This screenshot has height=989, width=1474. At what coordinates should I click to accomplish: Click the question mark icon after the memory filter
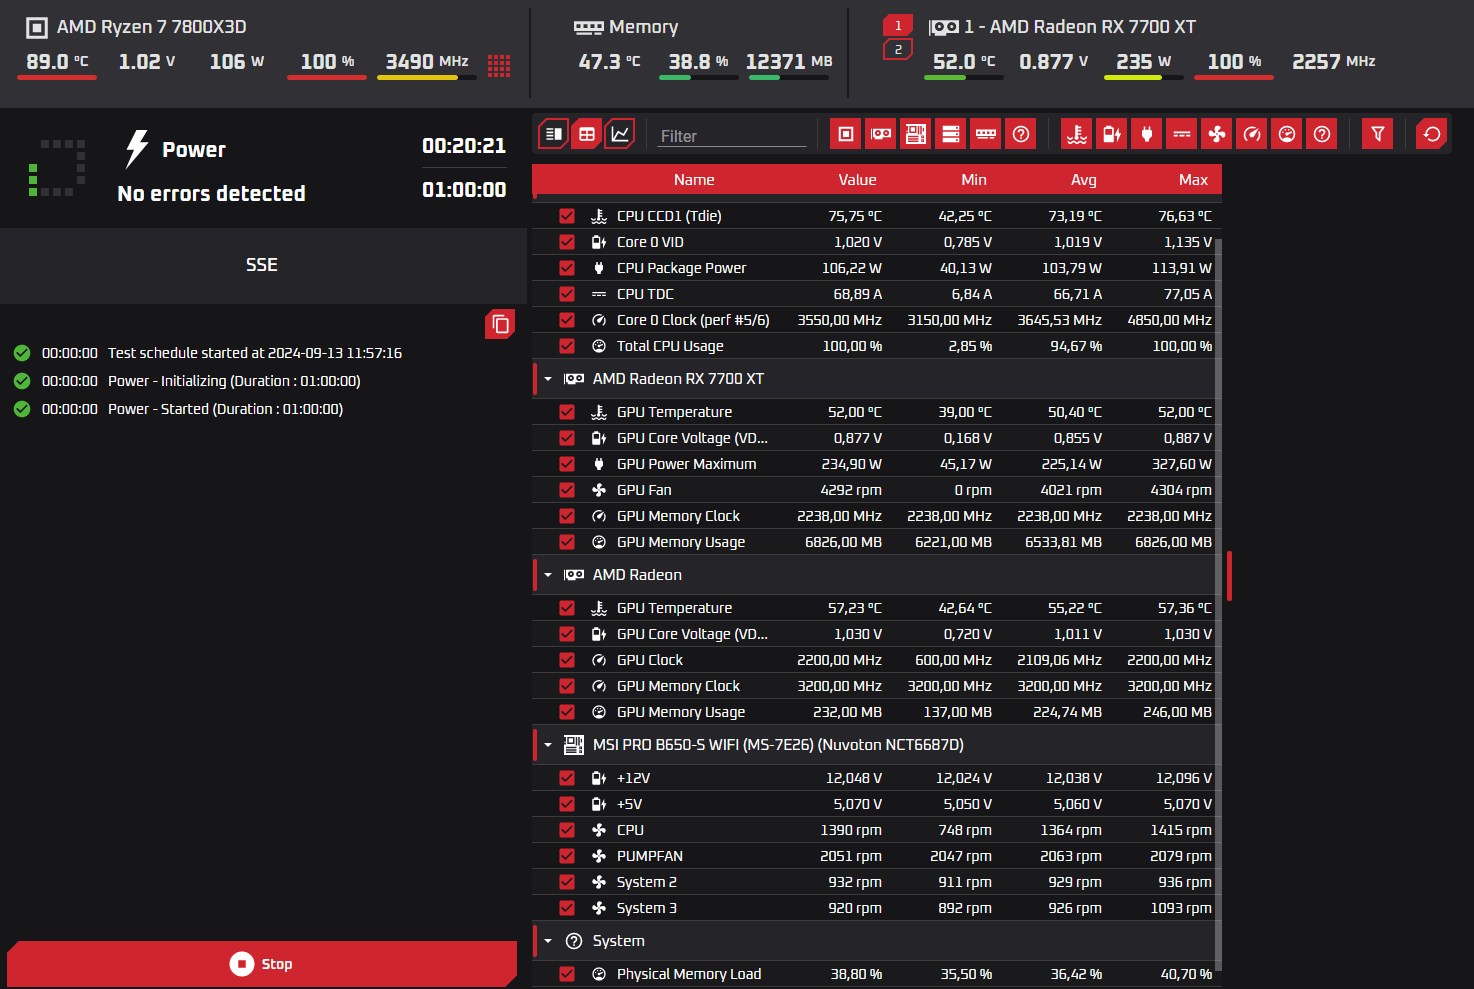click(x=1021, y=133)
